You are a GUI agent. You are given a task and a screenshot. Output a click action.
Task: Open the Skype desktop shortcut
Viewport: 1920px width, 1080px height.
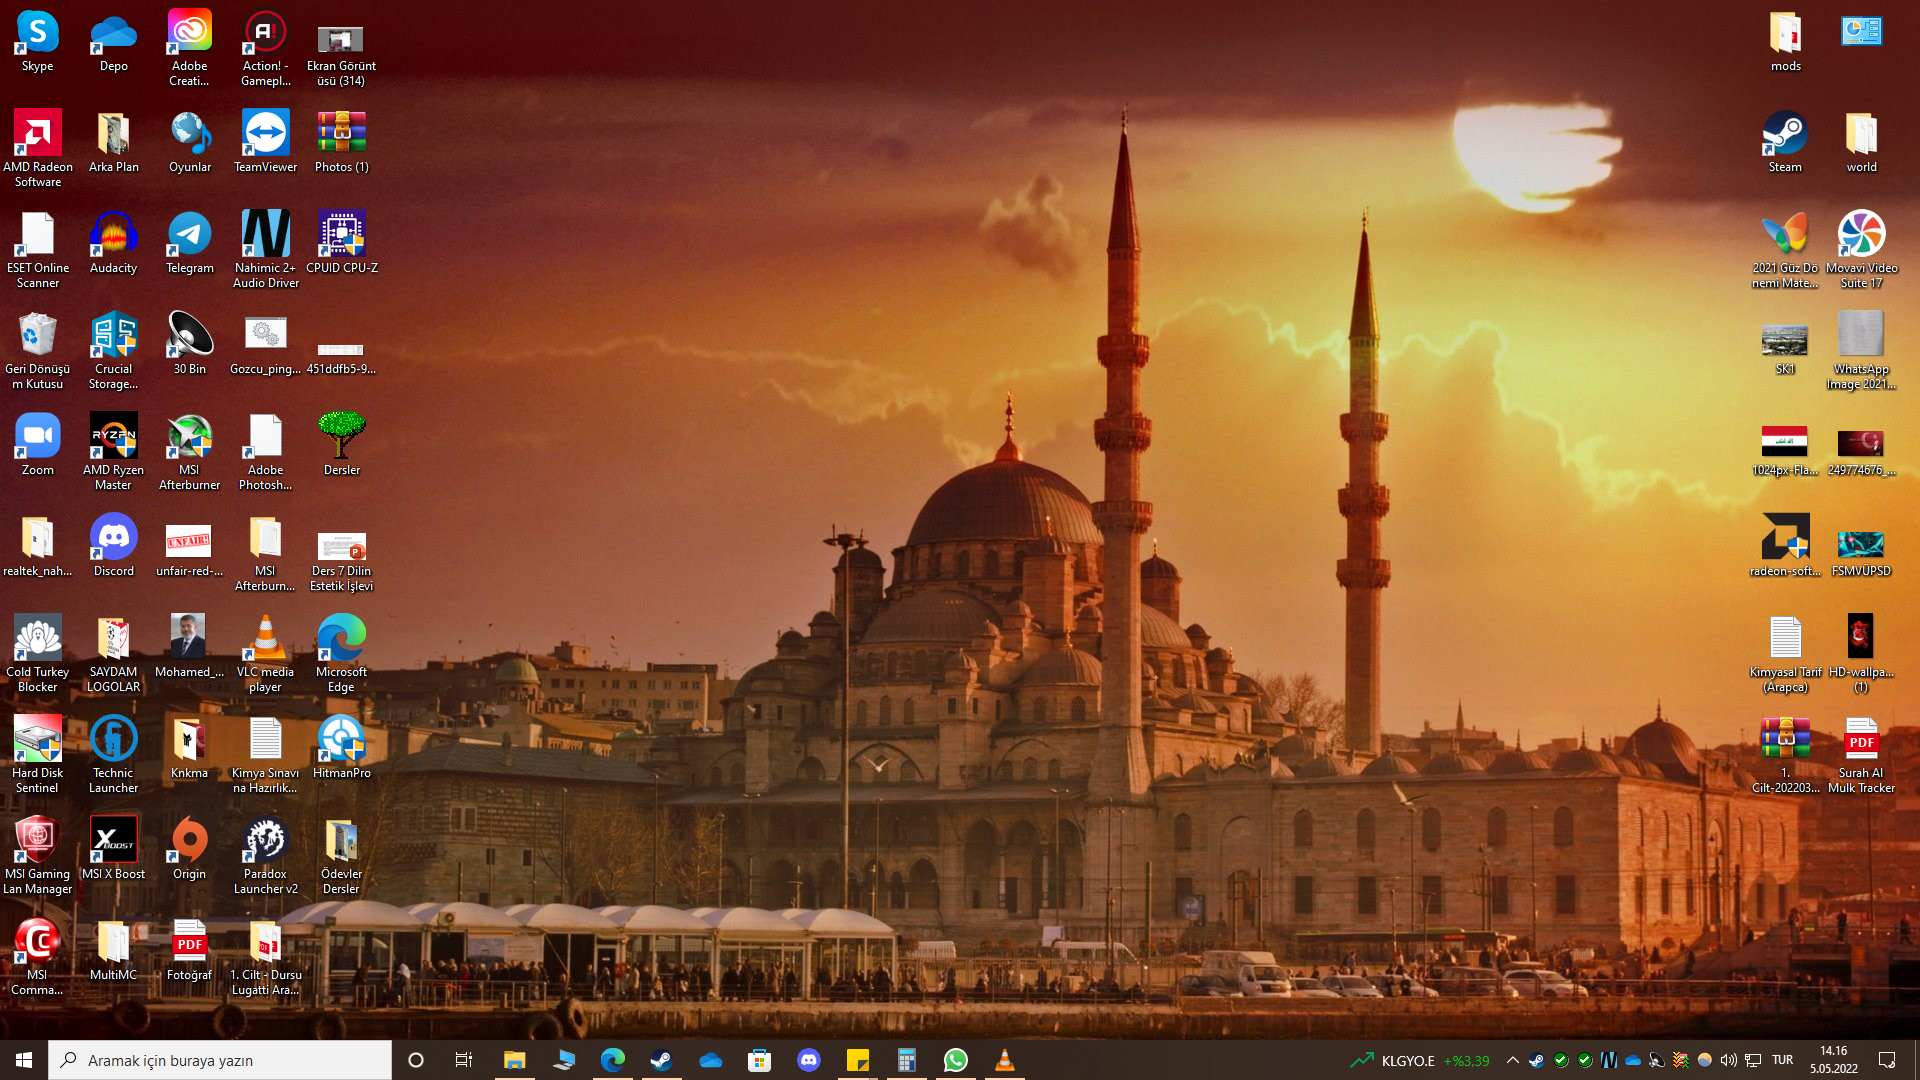tap(37, 42)
